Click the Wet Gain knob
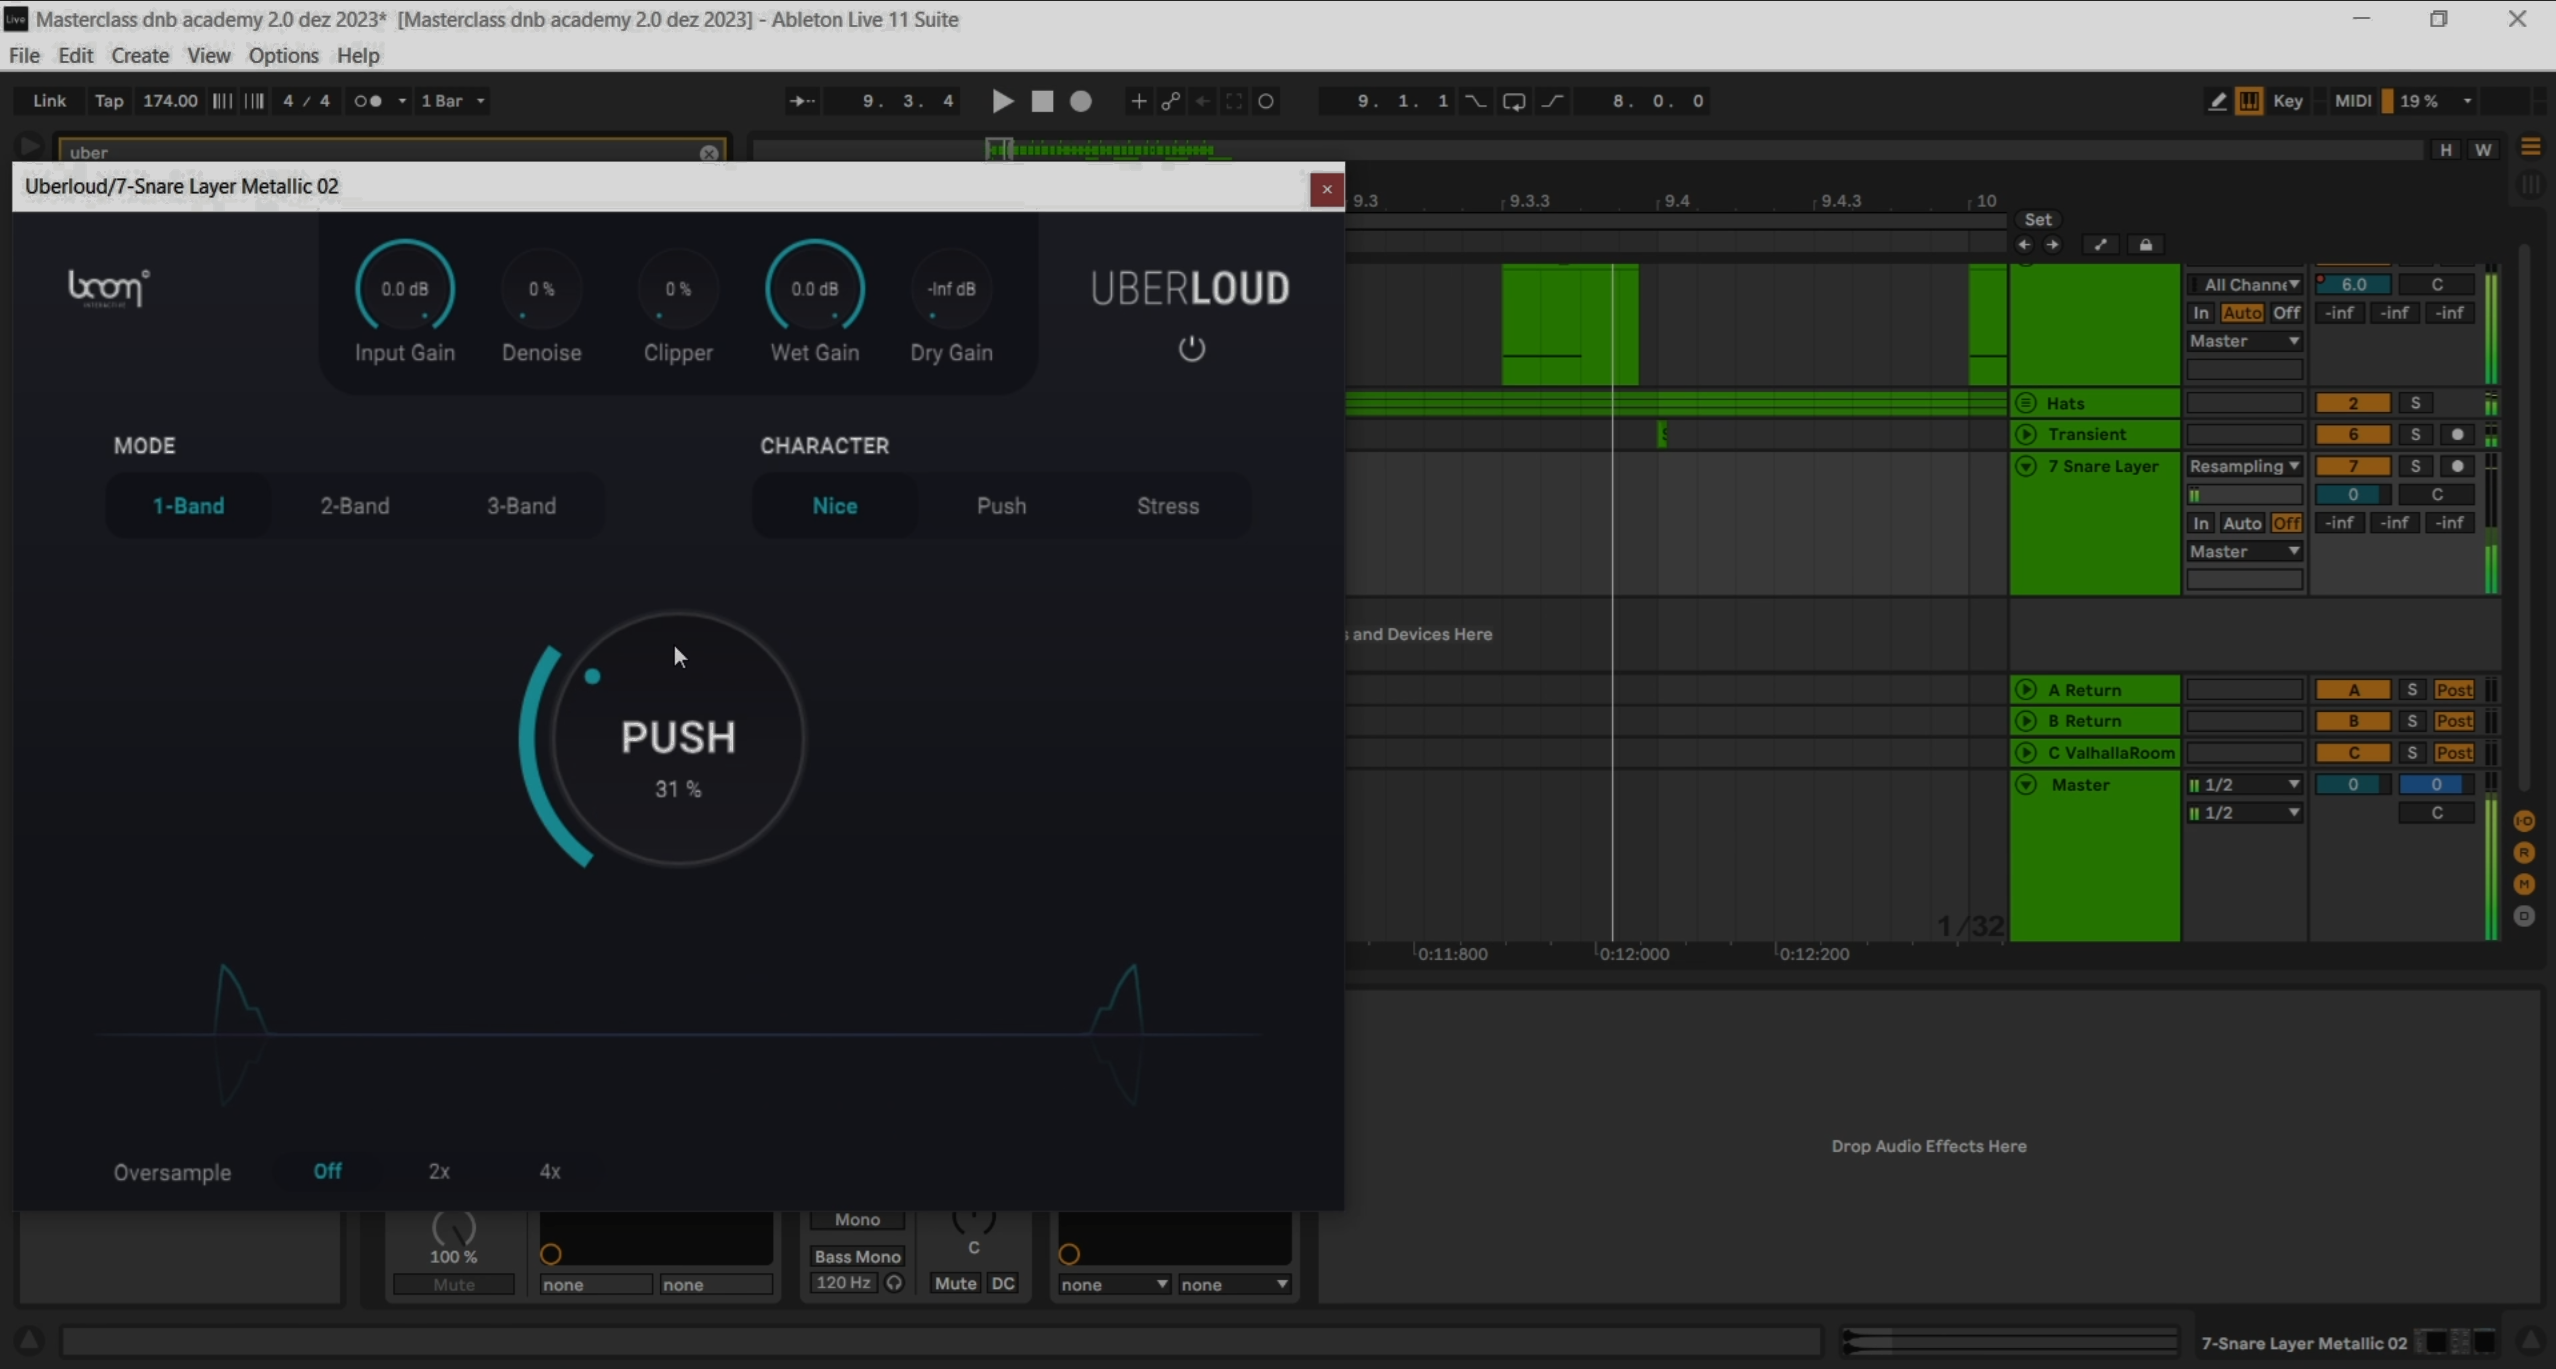2556x1369 pixels. 815,288
